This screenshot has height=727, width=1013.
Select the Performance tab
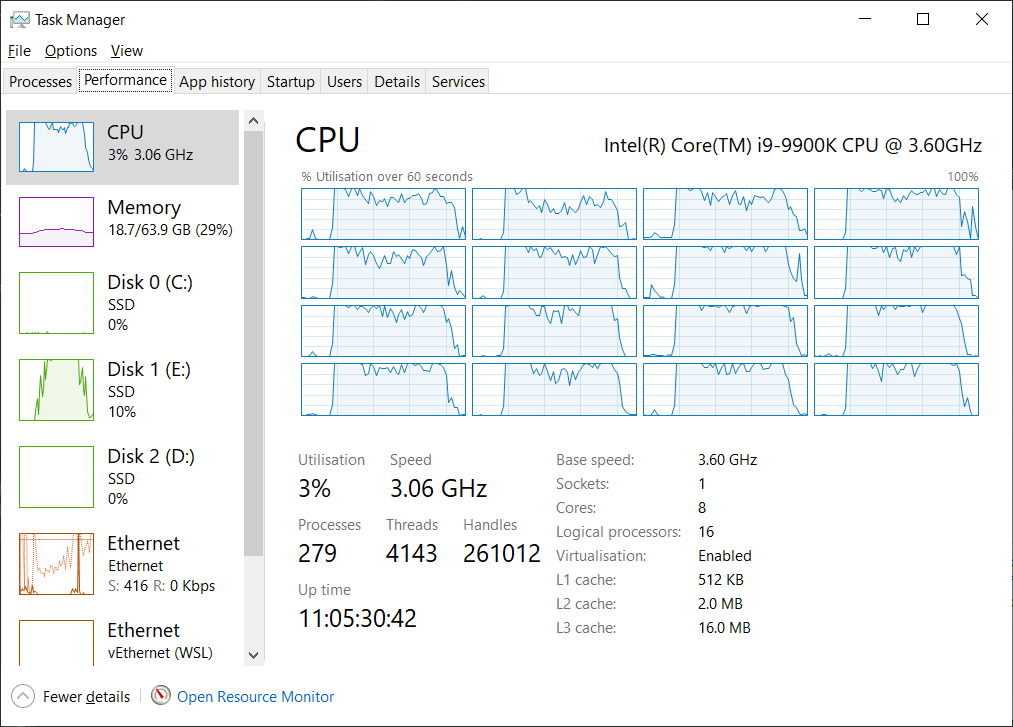pos(125,80)
